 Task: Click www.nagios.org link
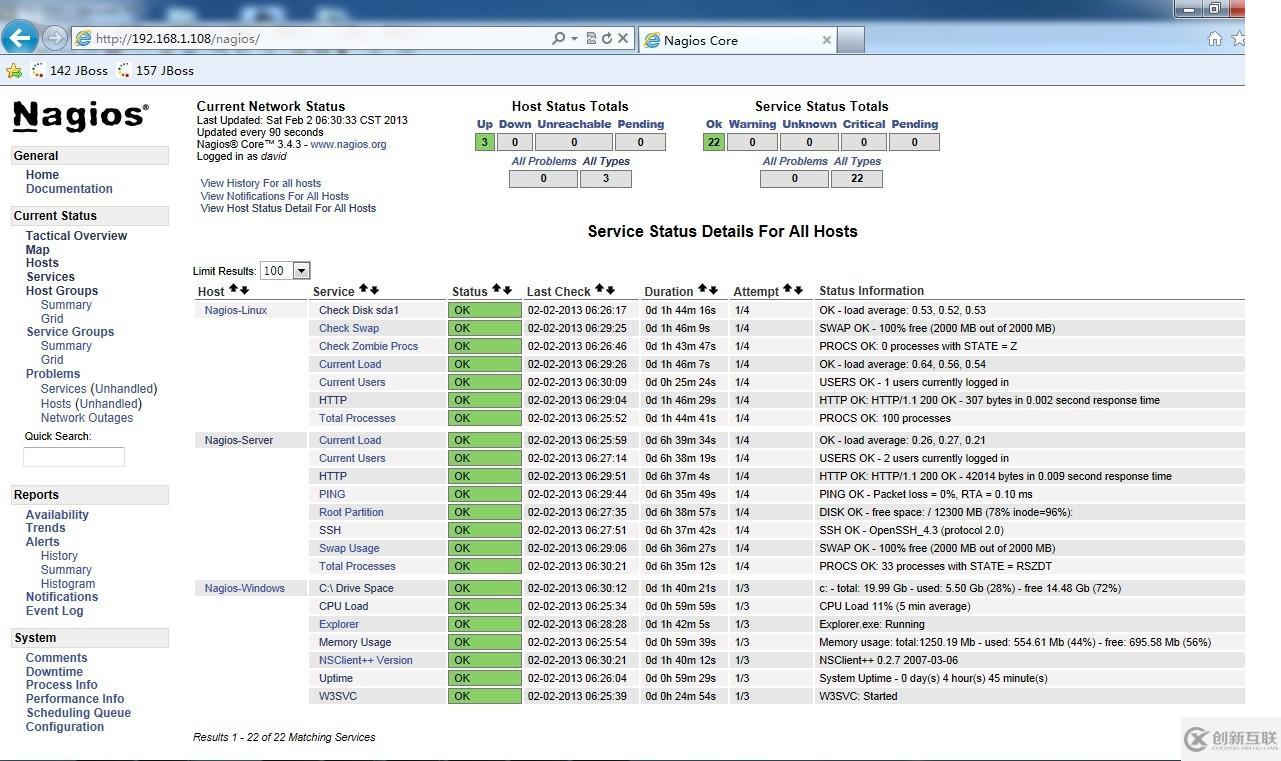tap(348, 144)
